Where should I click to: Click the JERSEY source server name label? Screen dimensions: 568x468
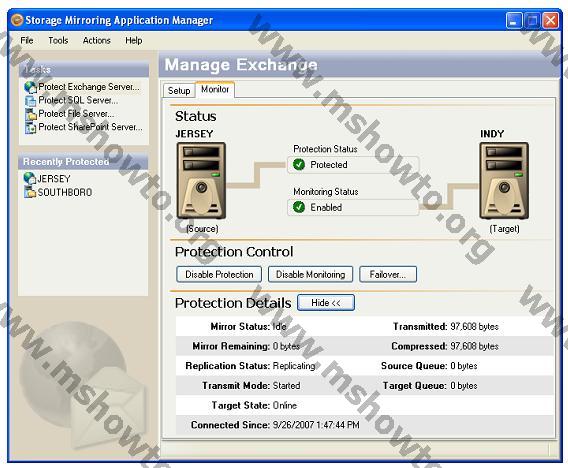point(194,134)
